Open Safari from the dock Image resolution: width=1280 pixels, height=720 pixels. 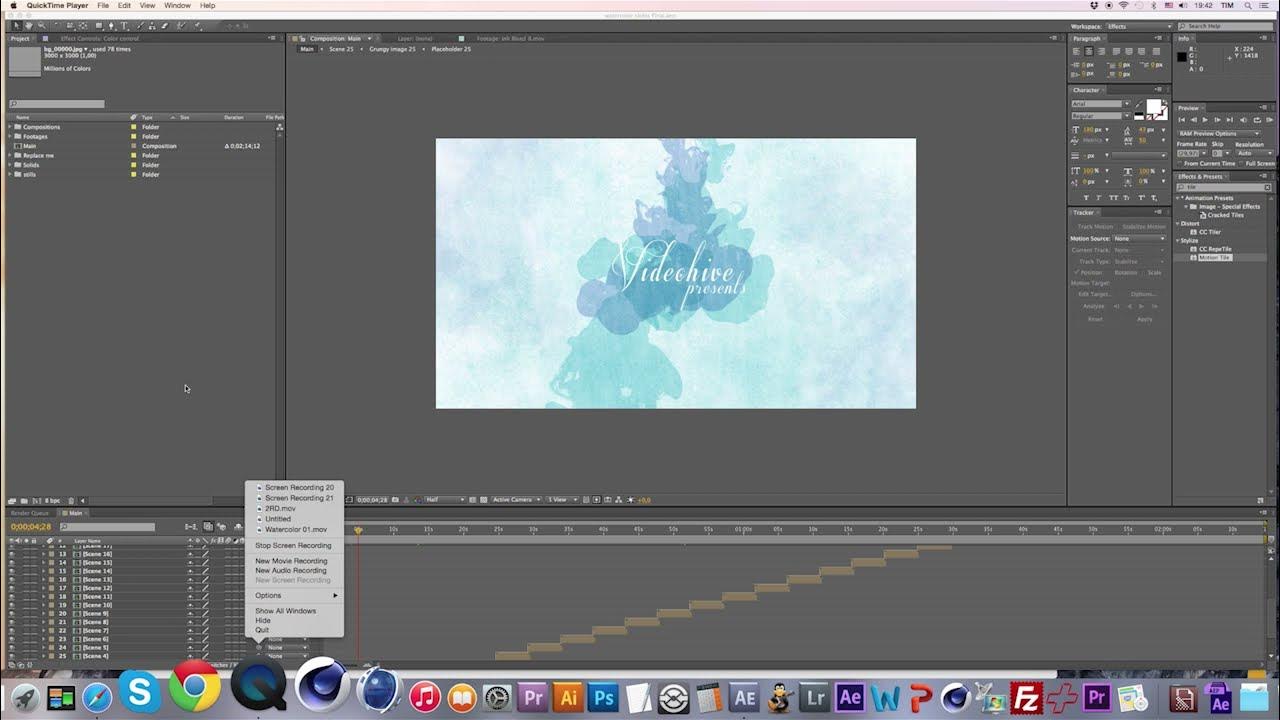coord(97,696)
